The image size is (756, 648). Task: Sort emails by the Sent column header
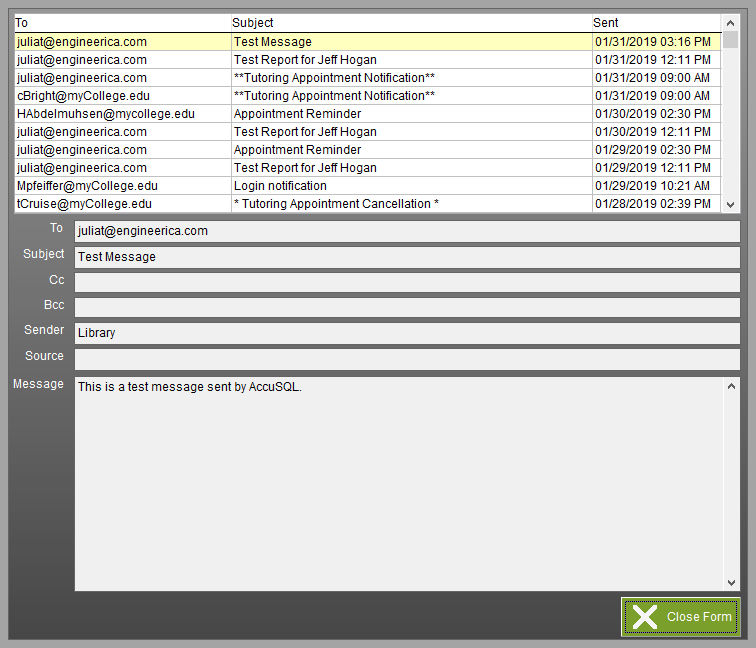click(657, 23)
